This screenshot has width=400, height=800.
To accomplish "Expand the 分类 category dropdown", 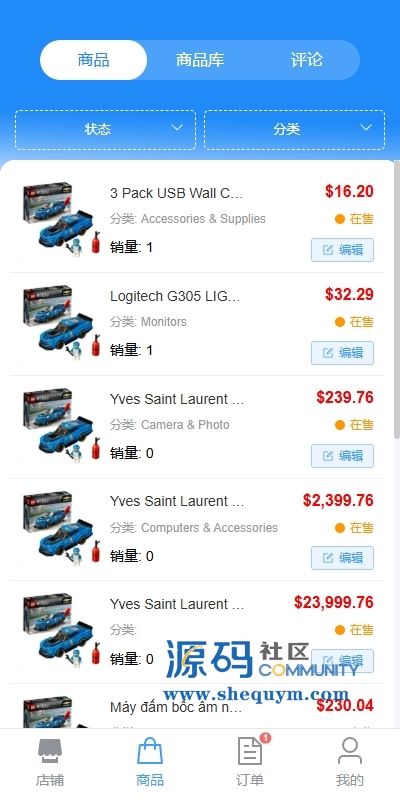I will click(x=294, y=130).
